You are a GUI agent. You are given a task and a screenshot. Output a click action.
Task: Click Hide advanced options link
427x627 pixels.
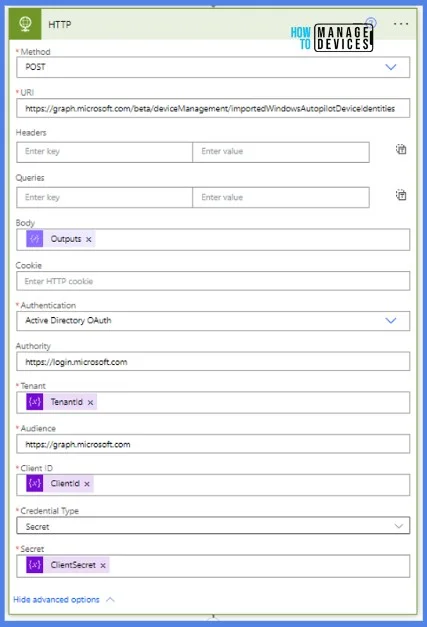point(56,599)
